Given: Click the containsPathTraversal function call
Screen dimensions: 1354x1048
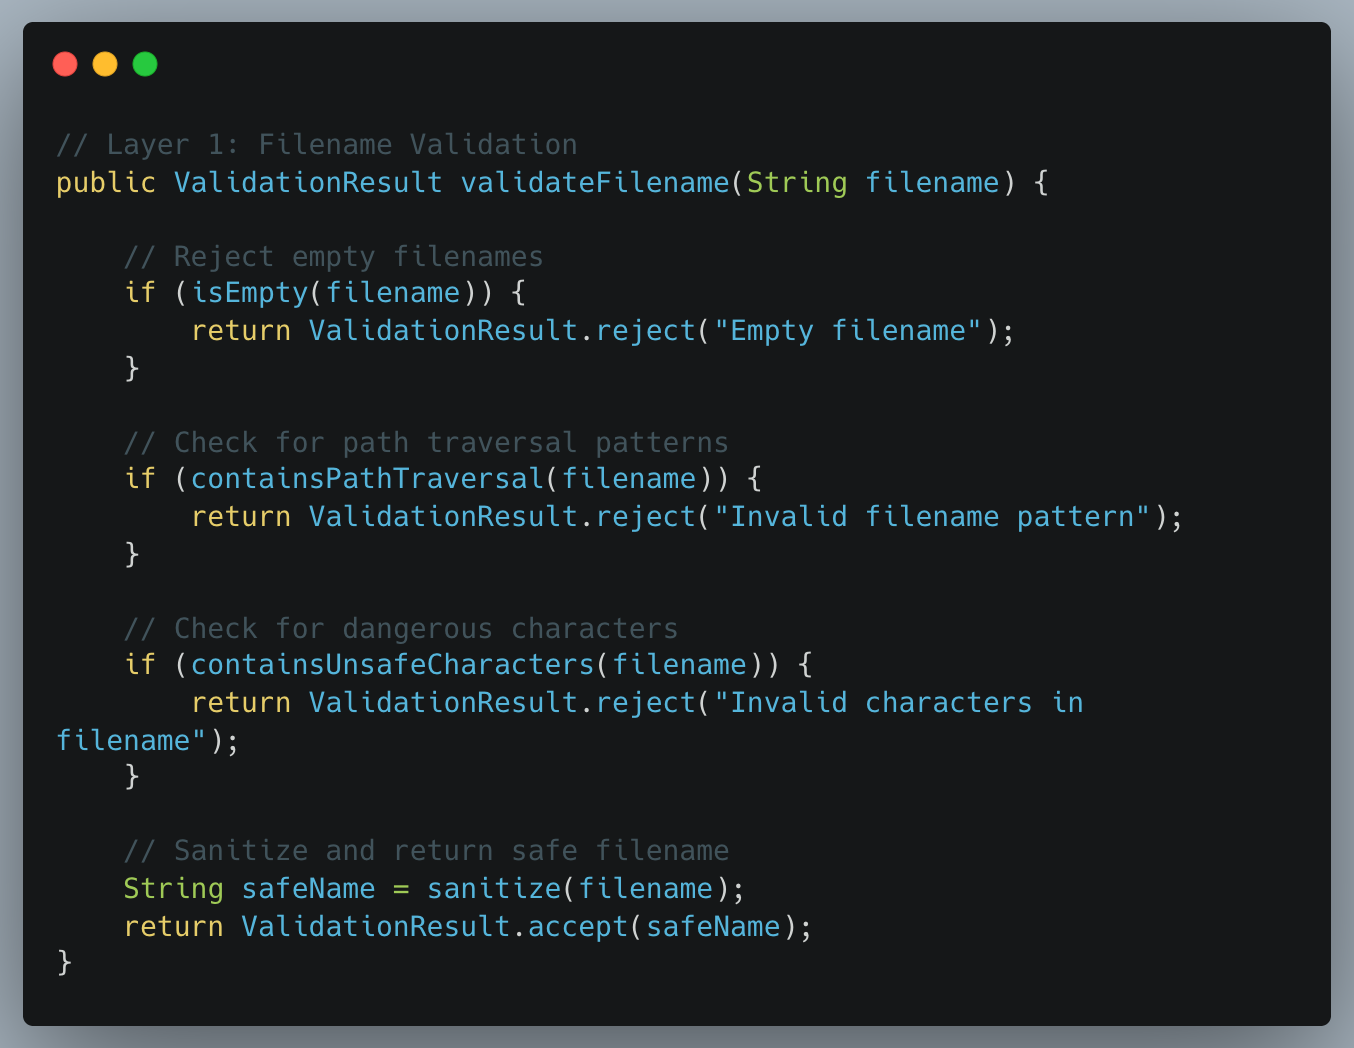Looking at the screenshot, I should click(367, 478).
